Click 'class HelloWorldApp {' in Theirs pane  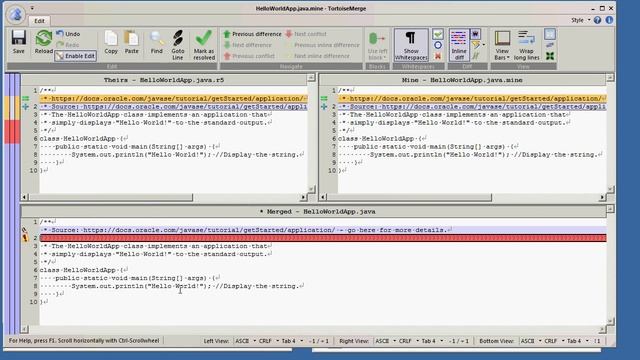click(x=83, y=138)
